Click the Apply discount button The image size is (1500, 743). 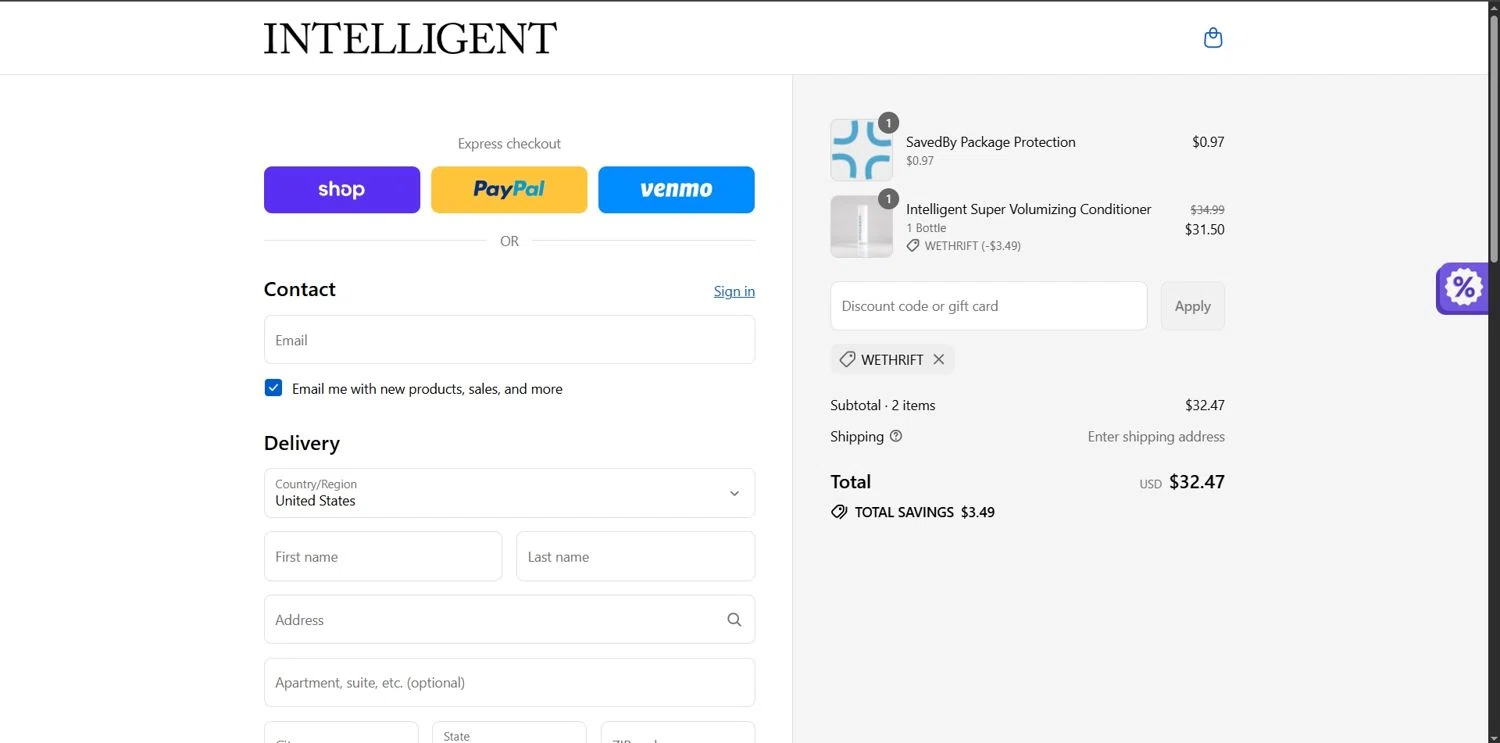(x=1192, y=306)
